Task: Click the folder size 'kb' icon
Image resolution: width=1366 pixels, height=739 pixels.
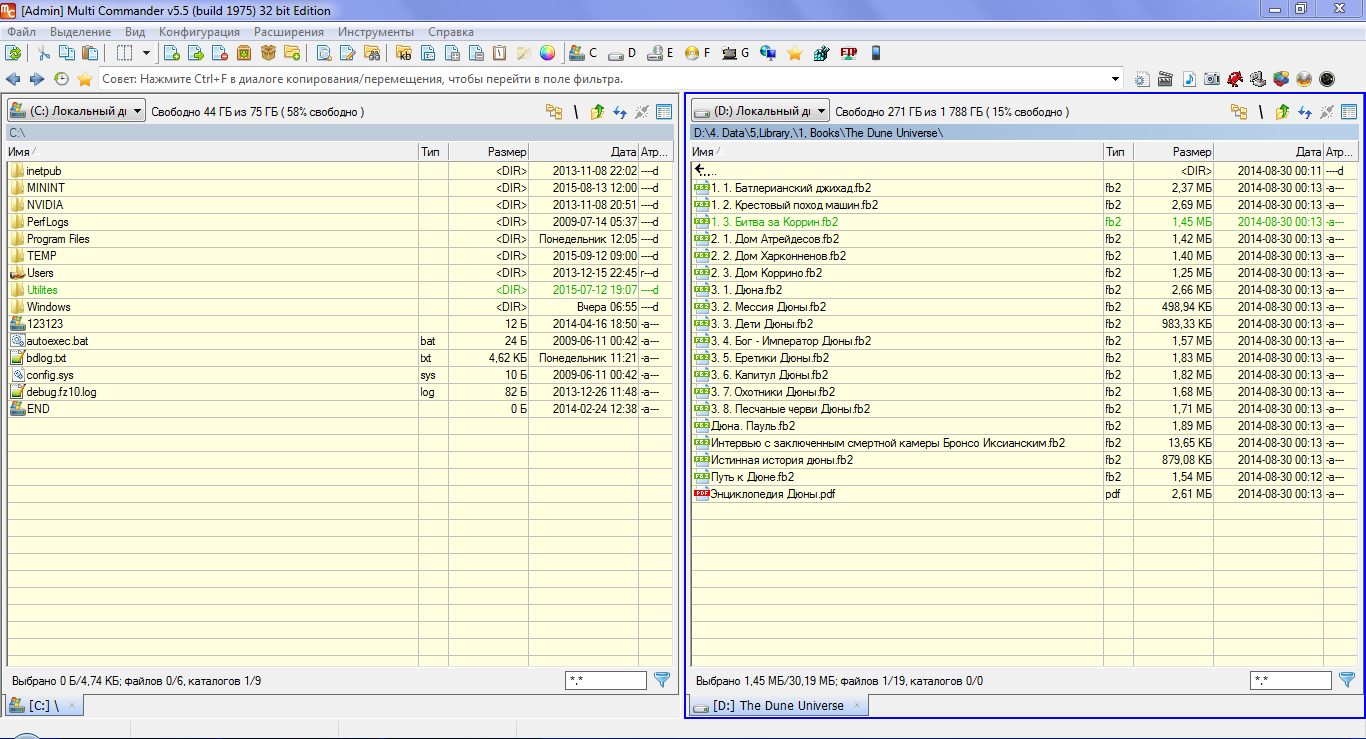Action: tap(404, 53)
